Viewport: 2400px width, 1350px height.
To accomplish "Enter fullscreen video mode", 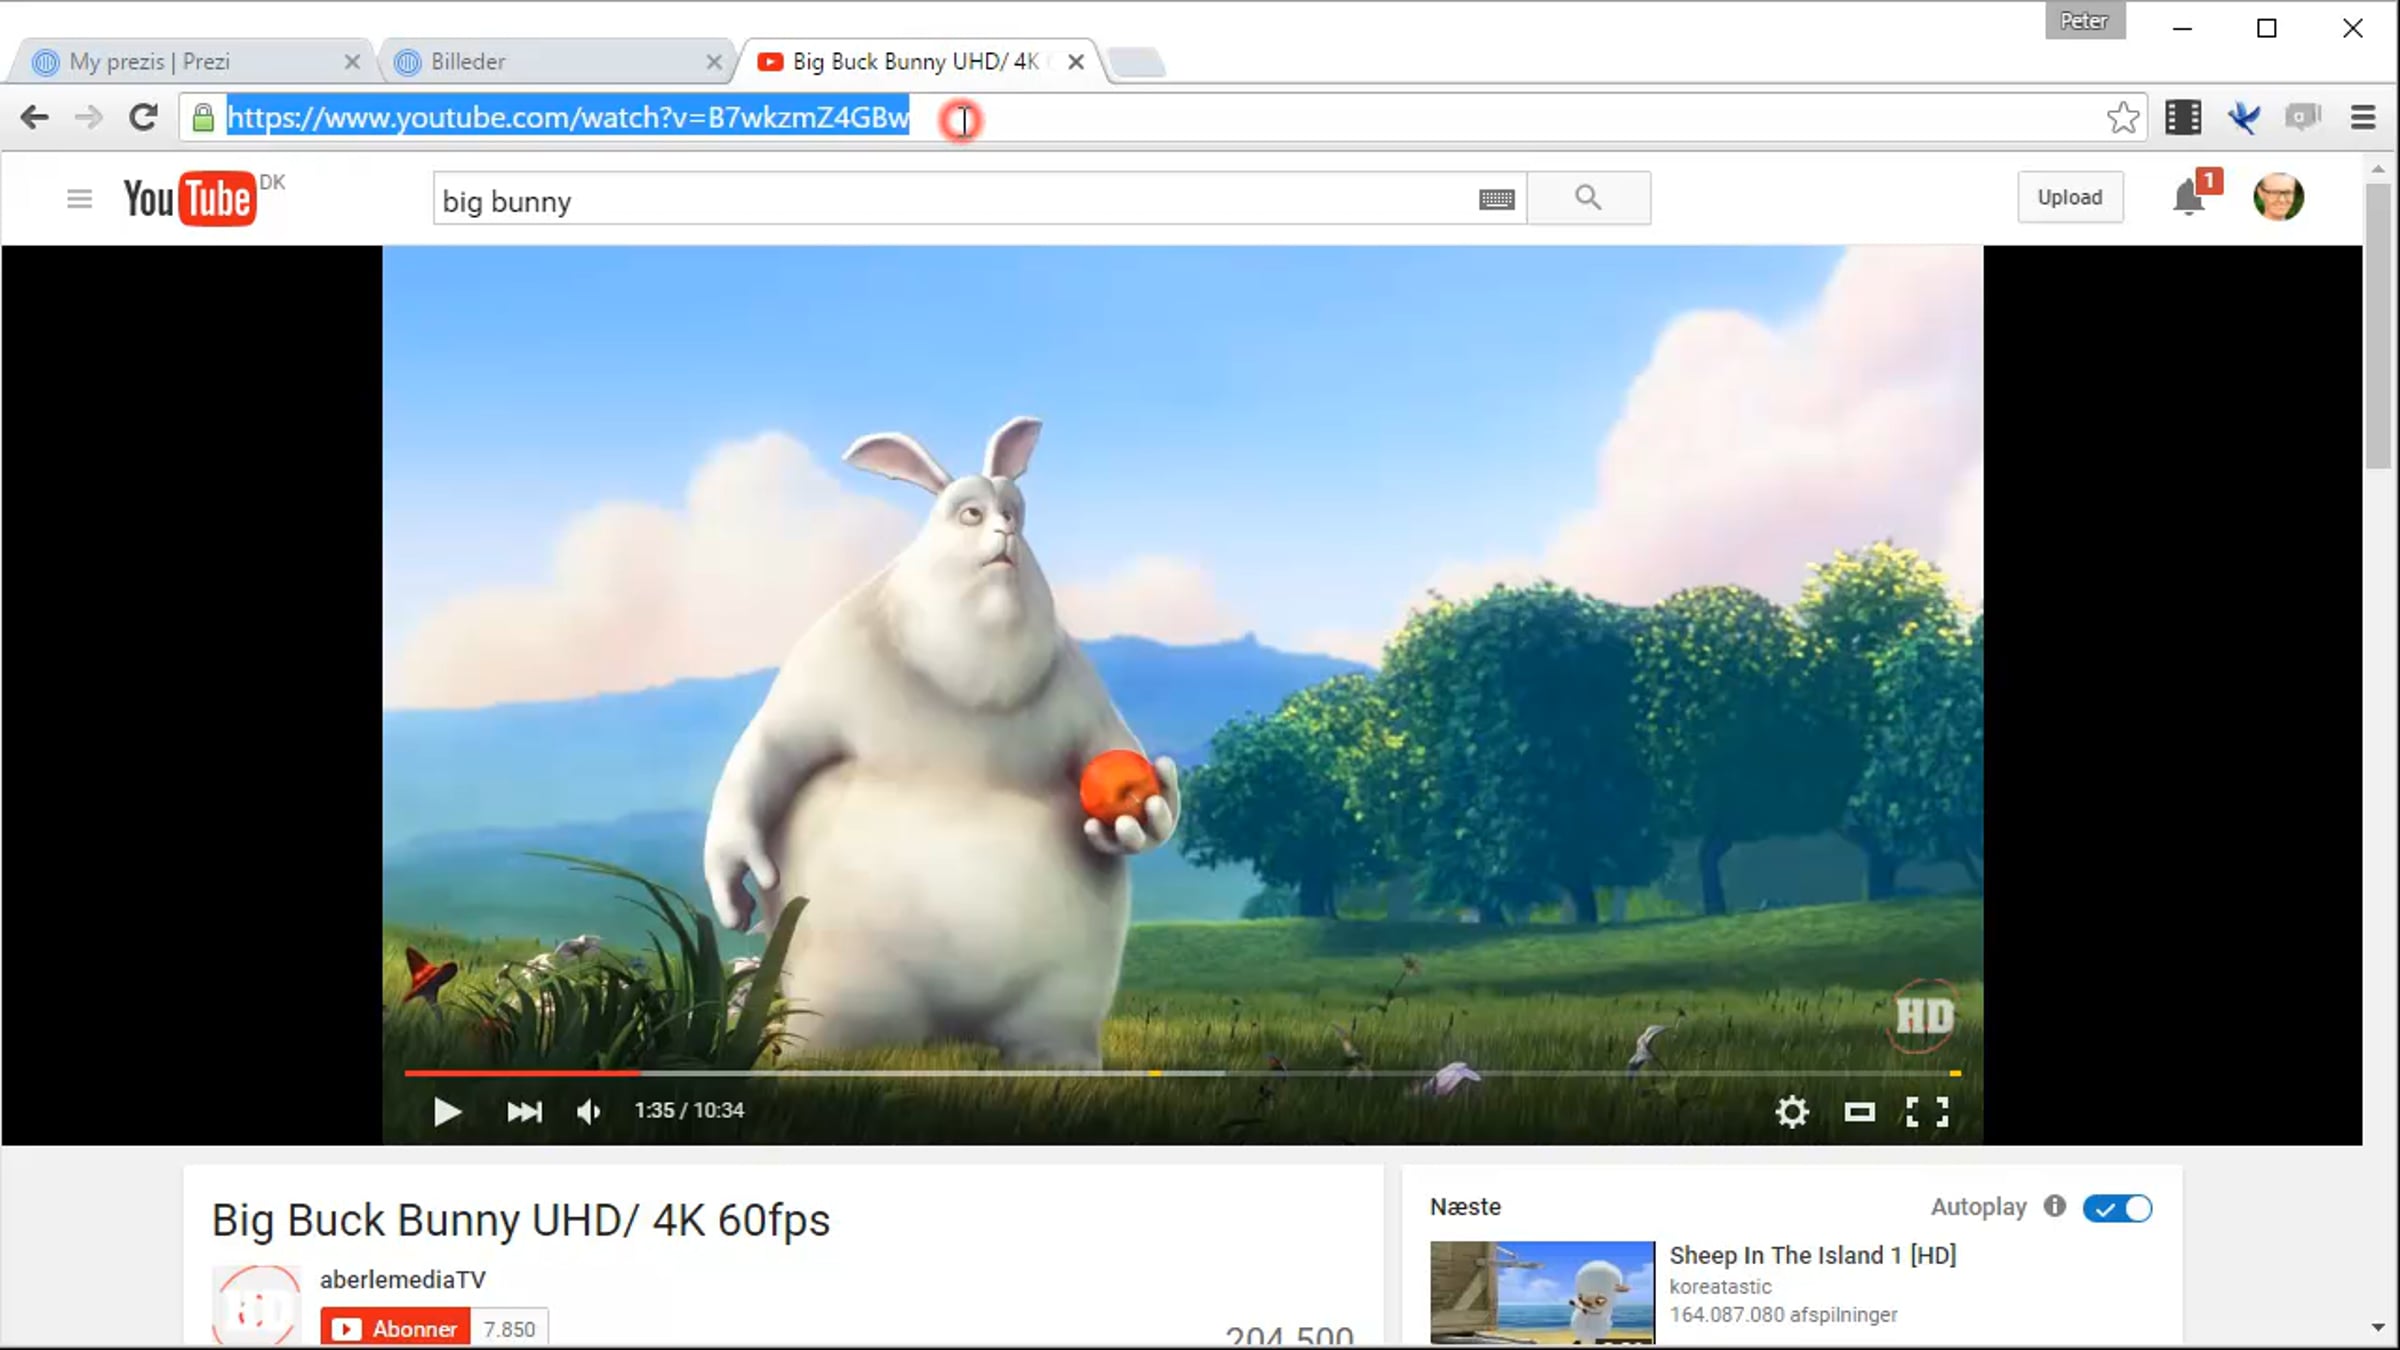I will tap(1927, 1111).
